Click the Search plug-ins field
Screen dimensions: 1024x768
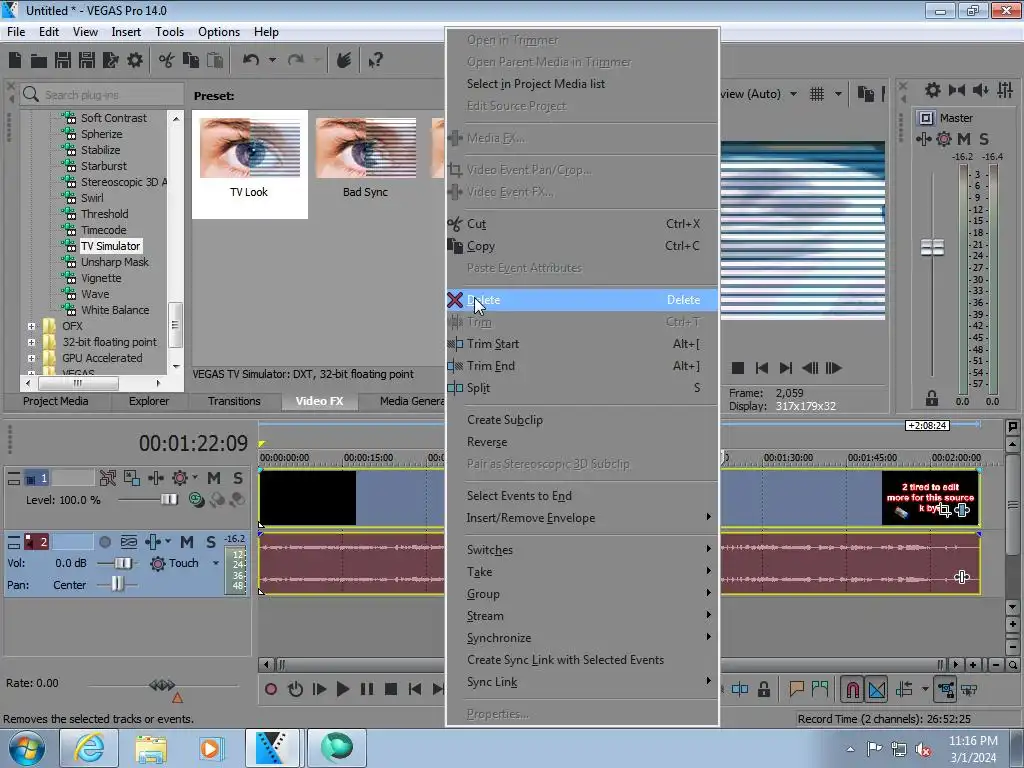pos(101,95)
